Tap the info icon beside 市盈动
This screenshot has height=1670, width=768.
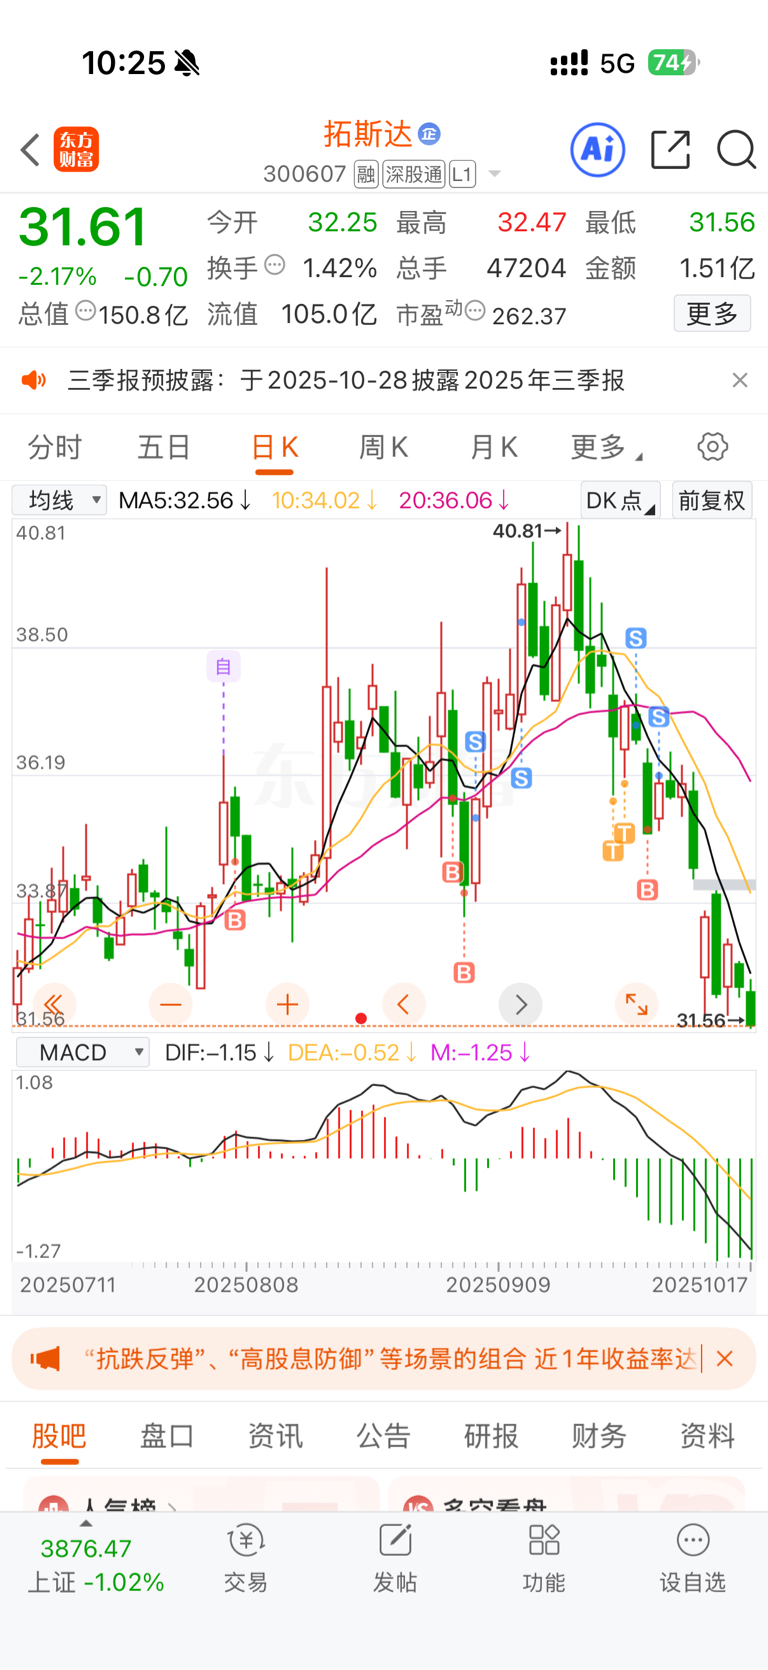(x=476, y=311)
